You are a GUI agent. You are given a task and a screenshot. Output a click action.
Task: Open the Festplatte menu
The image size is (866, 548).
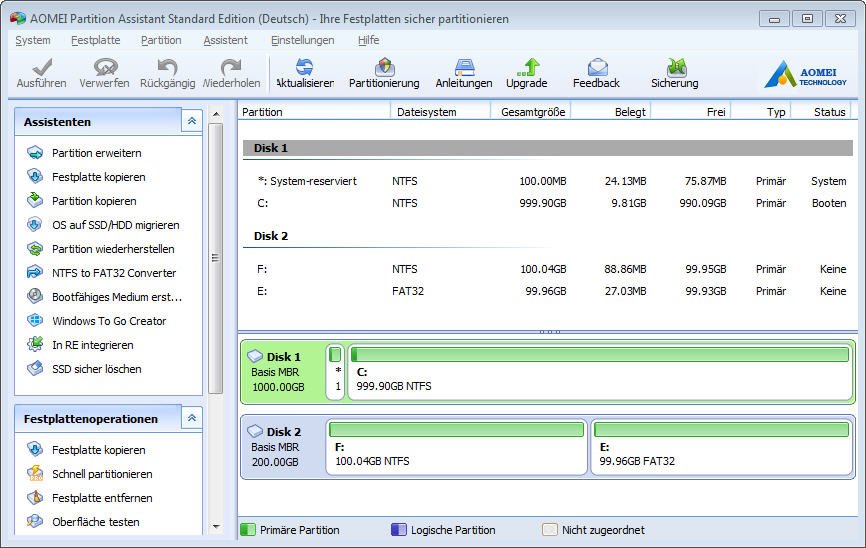(x=96, y=40)
